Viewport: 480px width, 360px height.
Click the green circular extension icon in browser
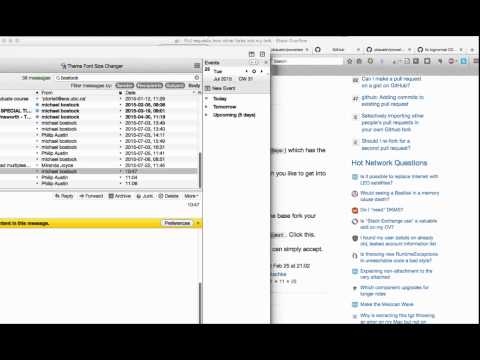(370, 61)
